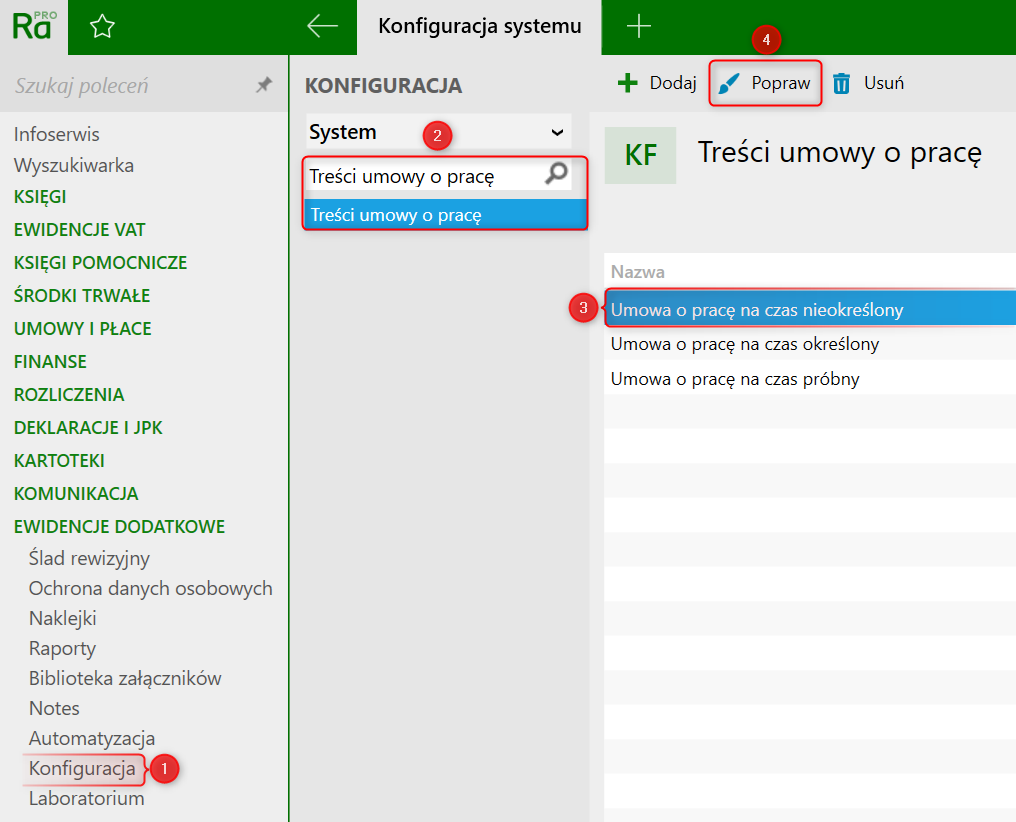The height and width of the screenshot is (822, 1016).
Task: Click the magnifier search icon
Action: pos(557,174)
